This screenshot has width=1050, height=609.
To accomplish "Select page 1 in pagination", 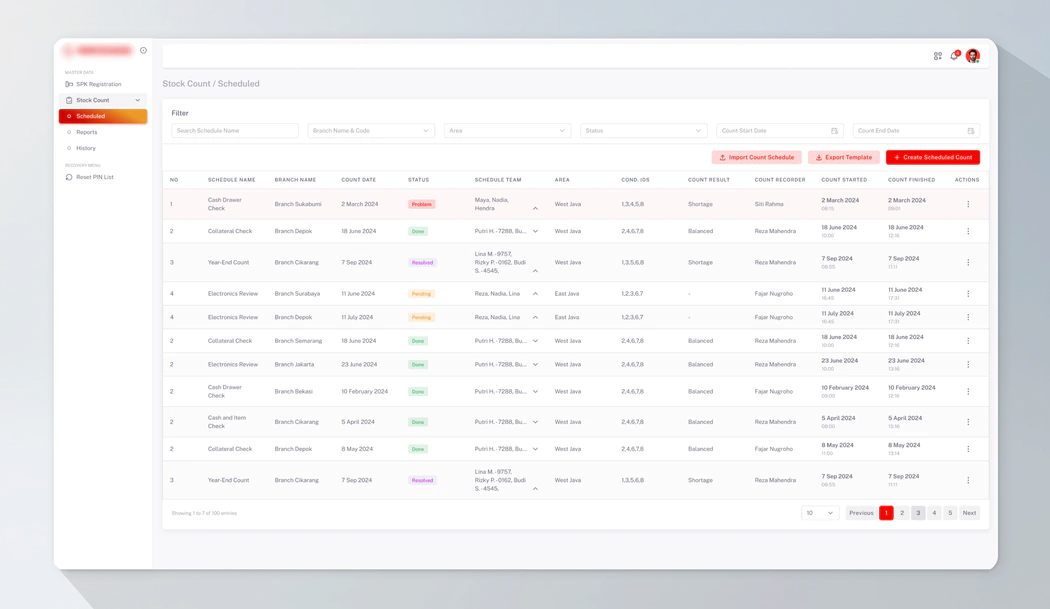I will (x=886, y=513).
